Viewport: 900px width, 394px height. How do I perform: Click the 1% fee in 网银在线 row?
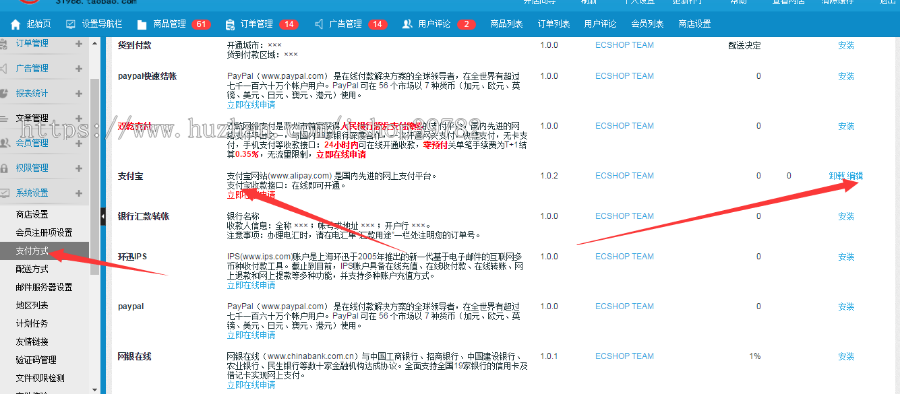(755, 356)
